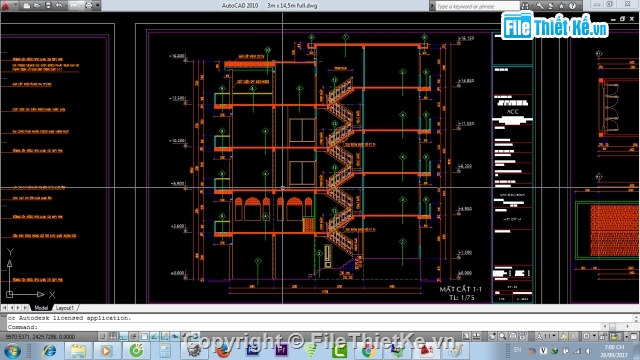Jump to first layout tab arrow
This screenshot has height=360, width=640.
coord(4,308)
